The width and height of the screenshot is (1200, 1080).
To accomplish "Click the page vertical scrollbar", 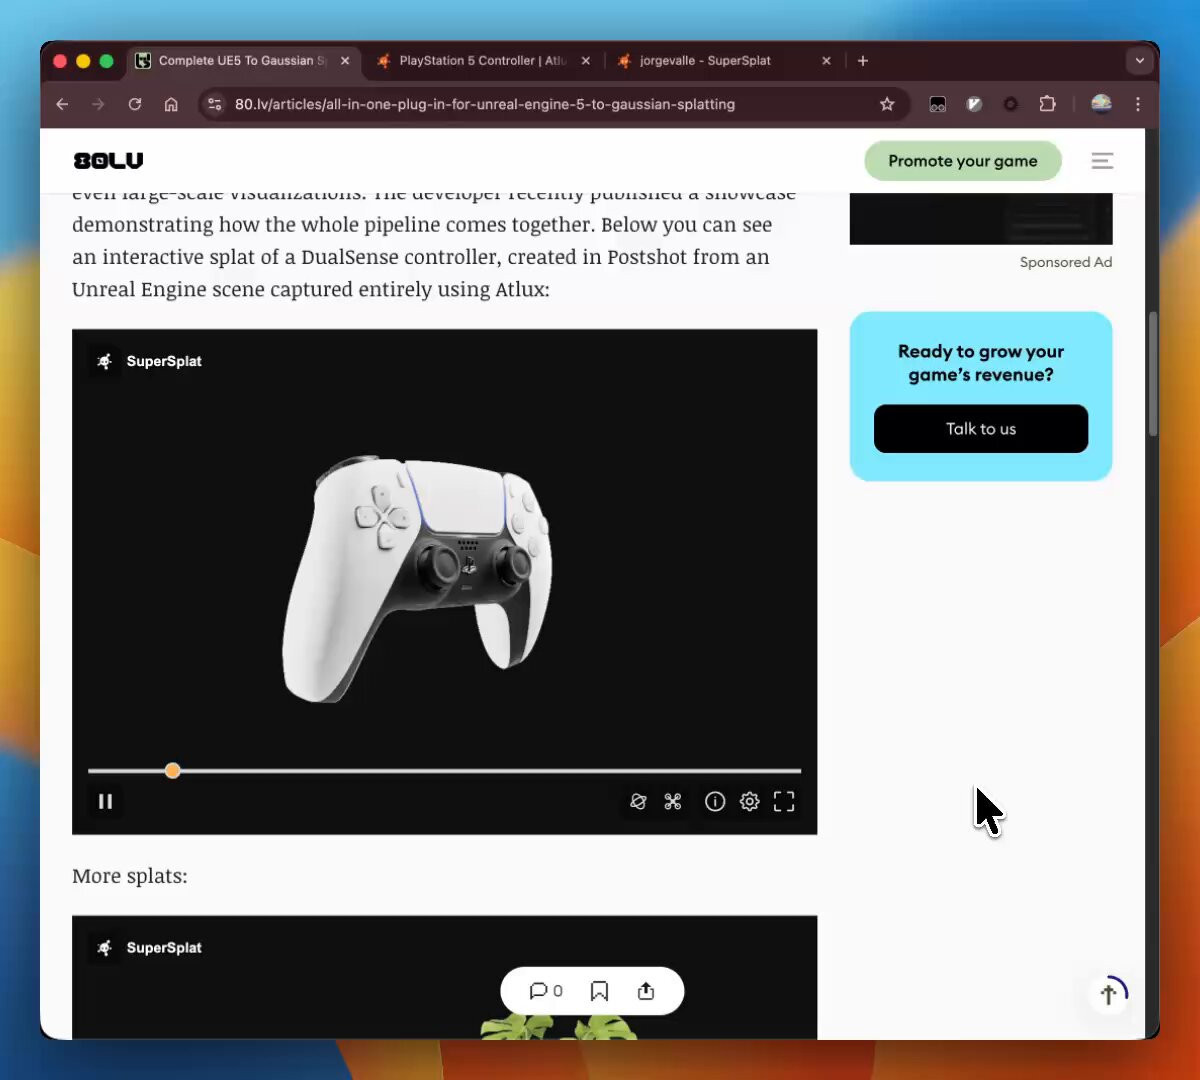I will tap(1153, 374).
